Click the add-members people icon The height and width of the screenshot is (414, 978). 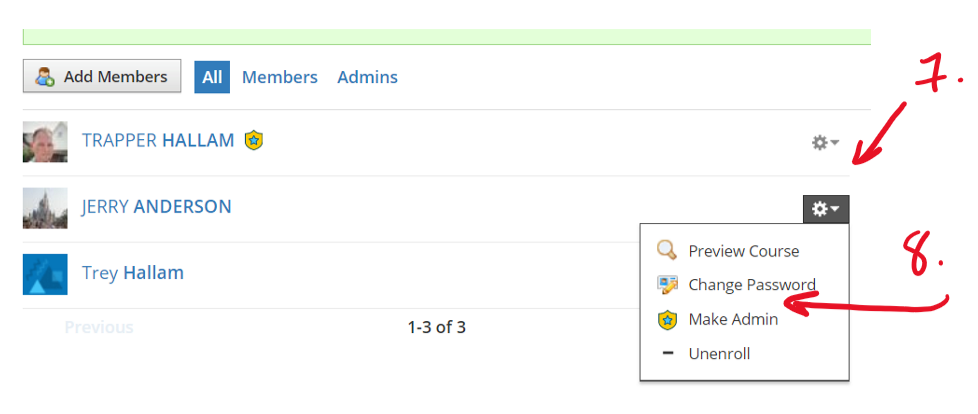point(45,77)
